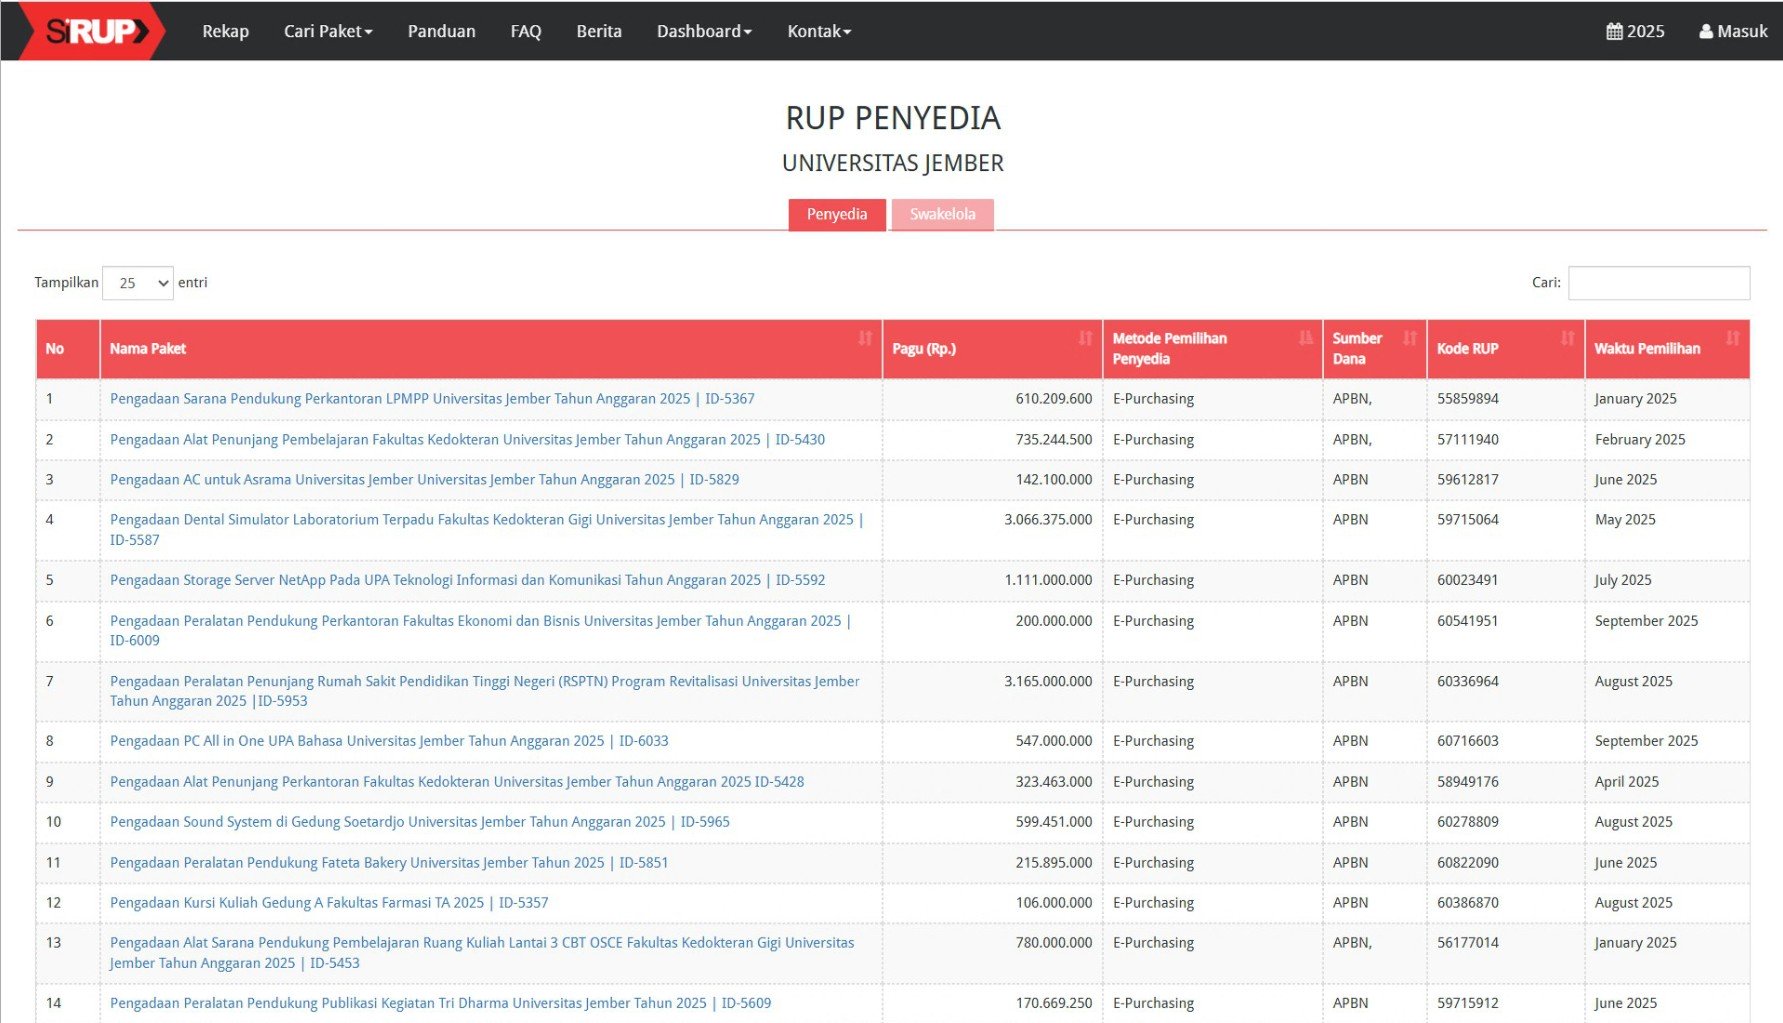The image size is (1783, 1023).
Task: Click the user icon next to Masuk
Action: click(1706, 31)
